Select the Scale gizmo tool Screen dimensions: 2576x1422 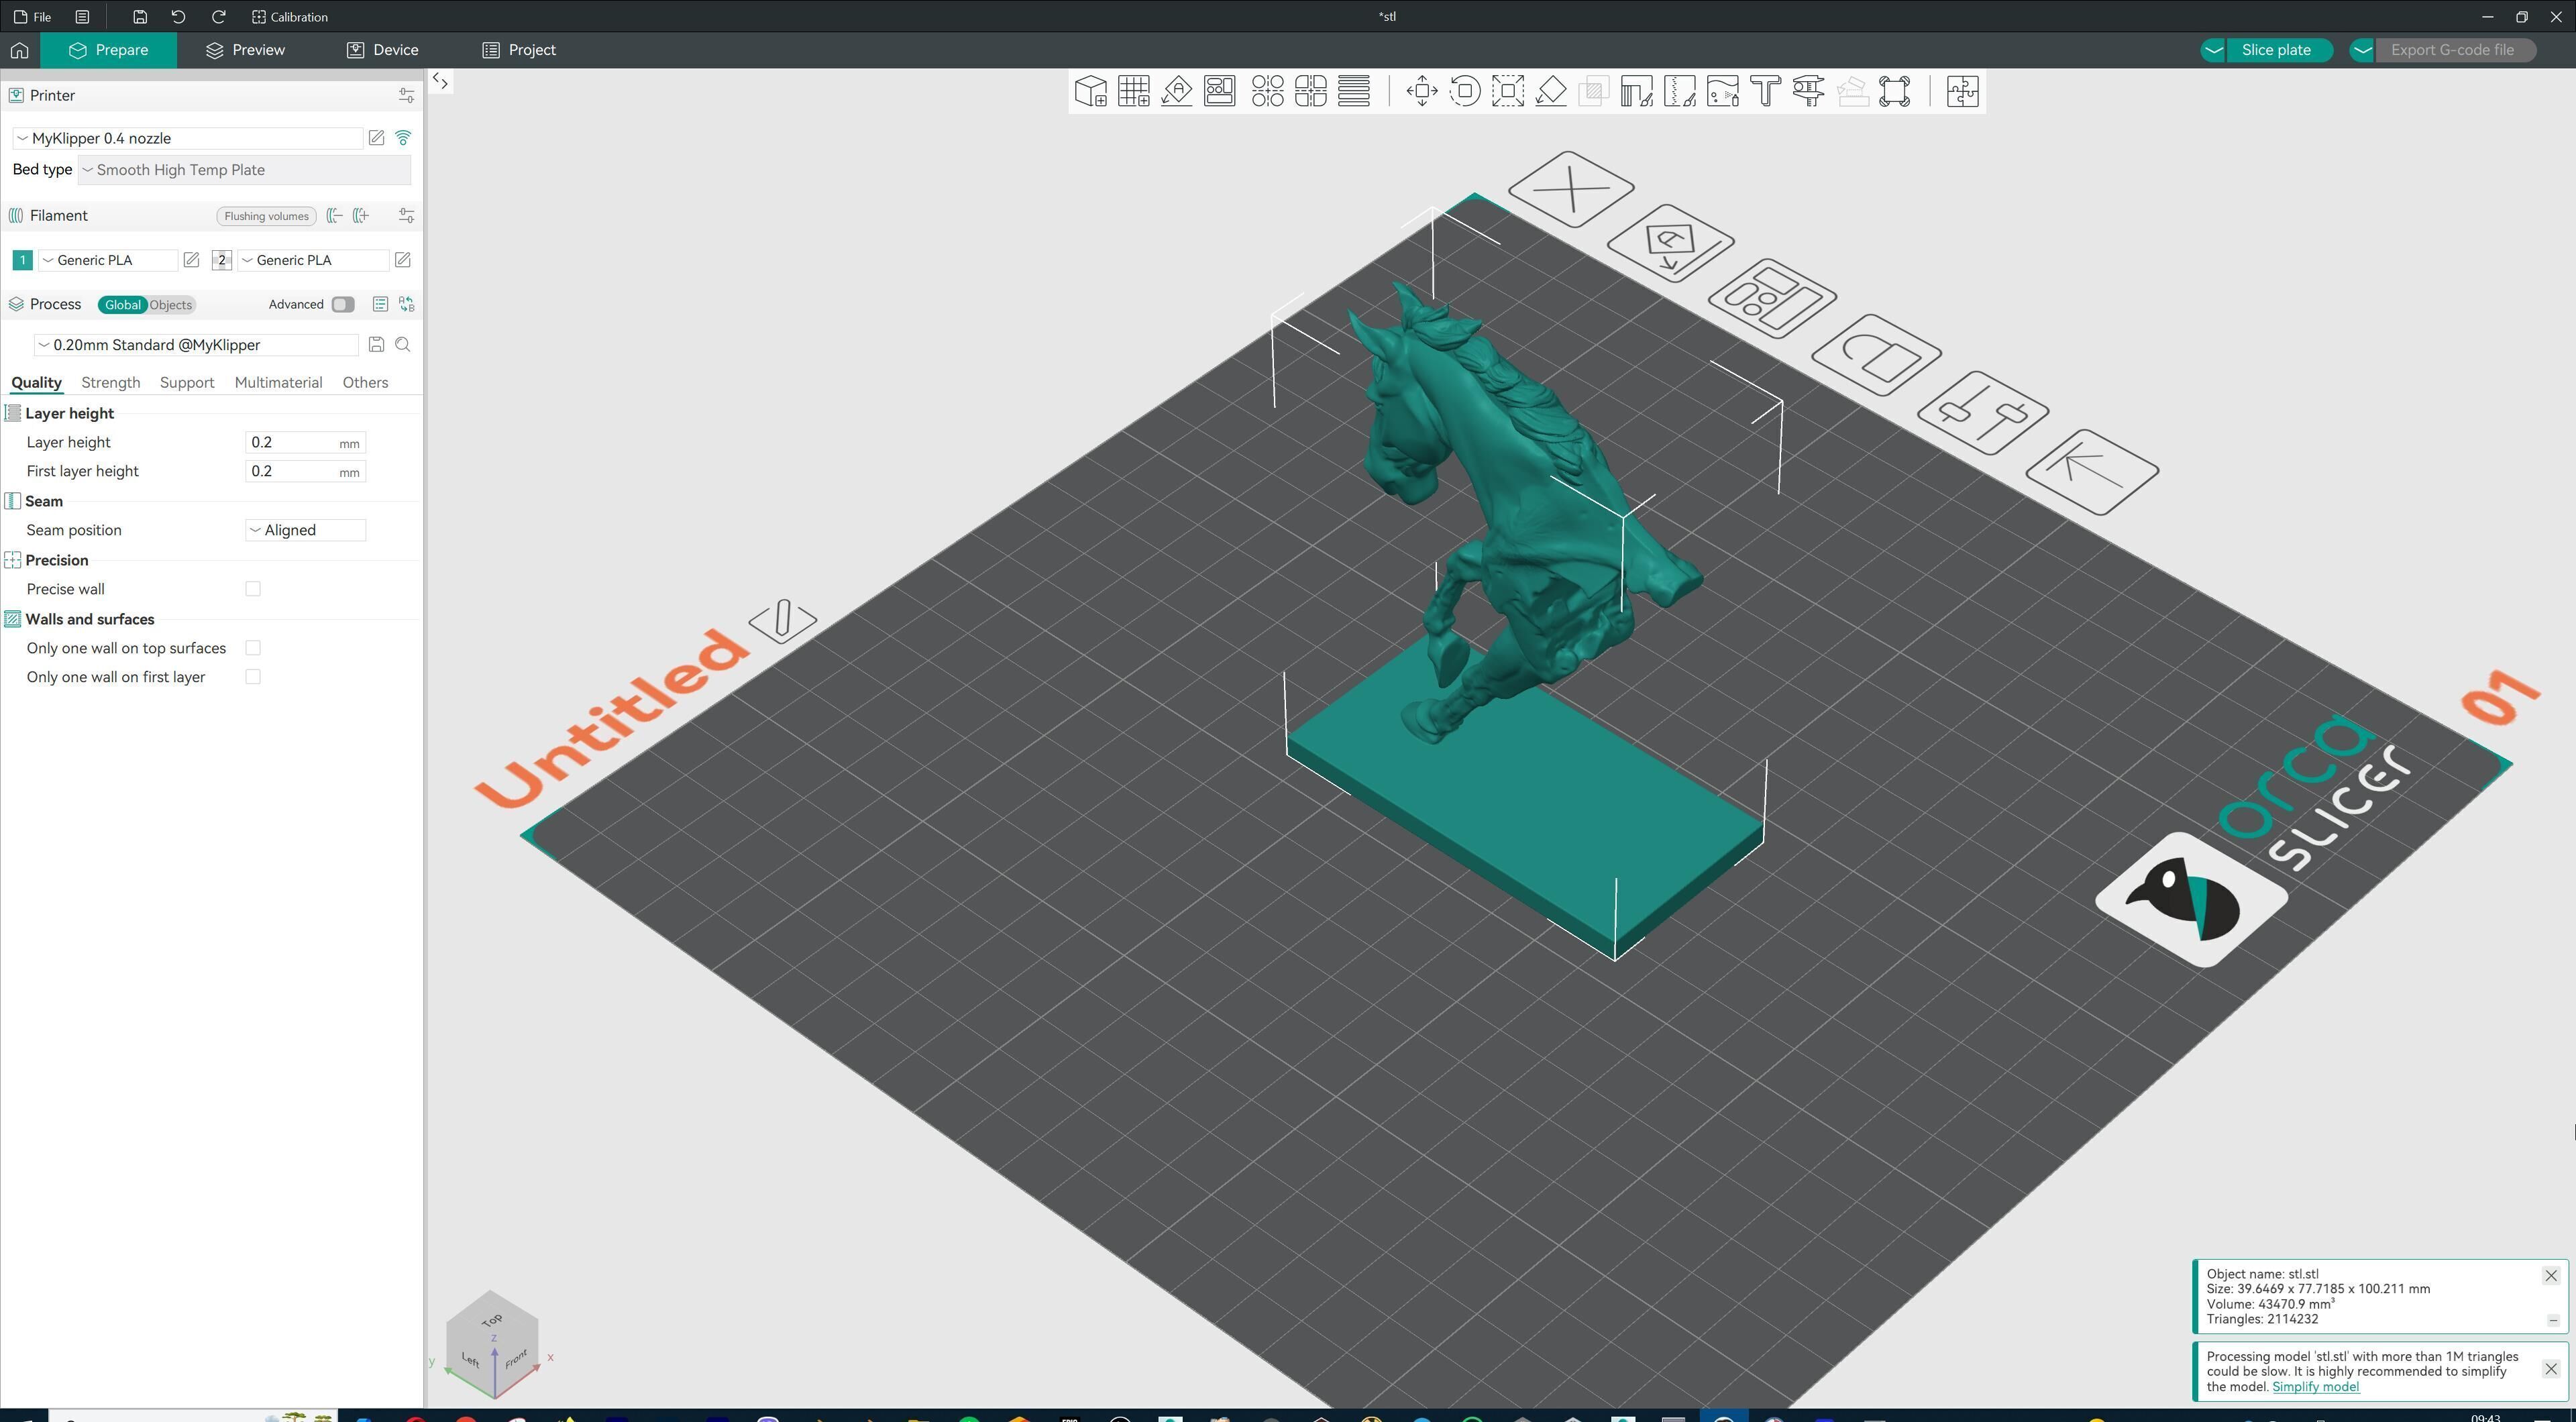pos(1507,91)
